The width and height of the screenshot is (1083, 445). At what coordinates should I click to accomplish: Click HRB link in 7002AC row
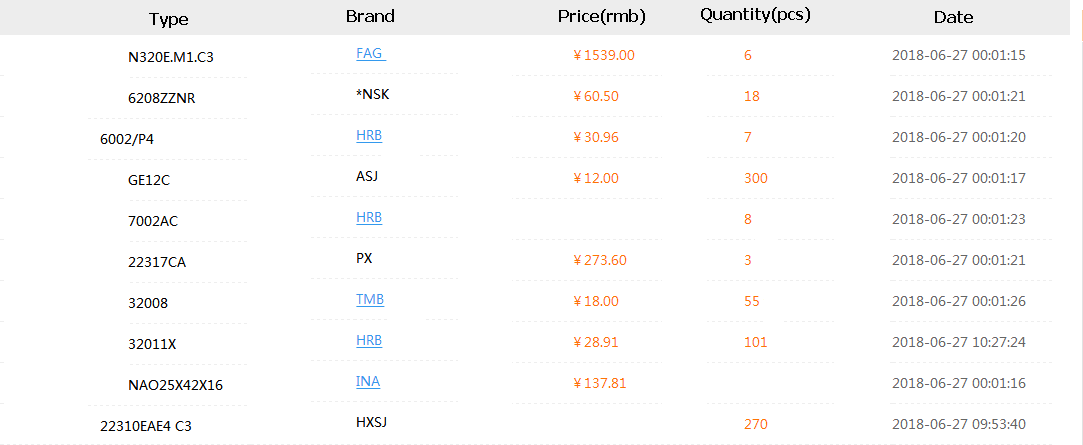pos(369,217)
